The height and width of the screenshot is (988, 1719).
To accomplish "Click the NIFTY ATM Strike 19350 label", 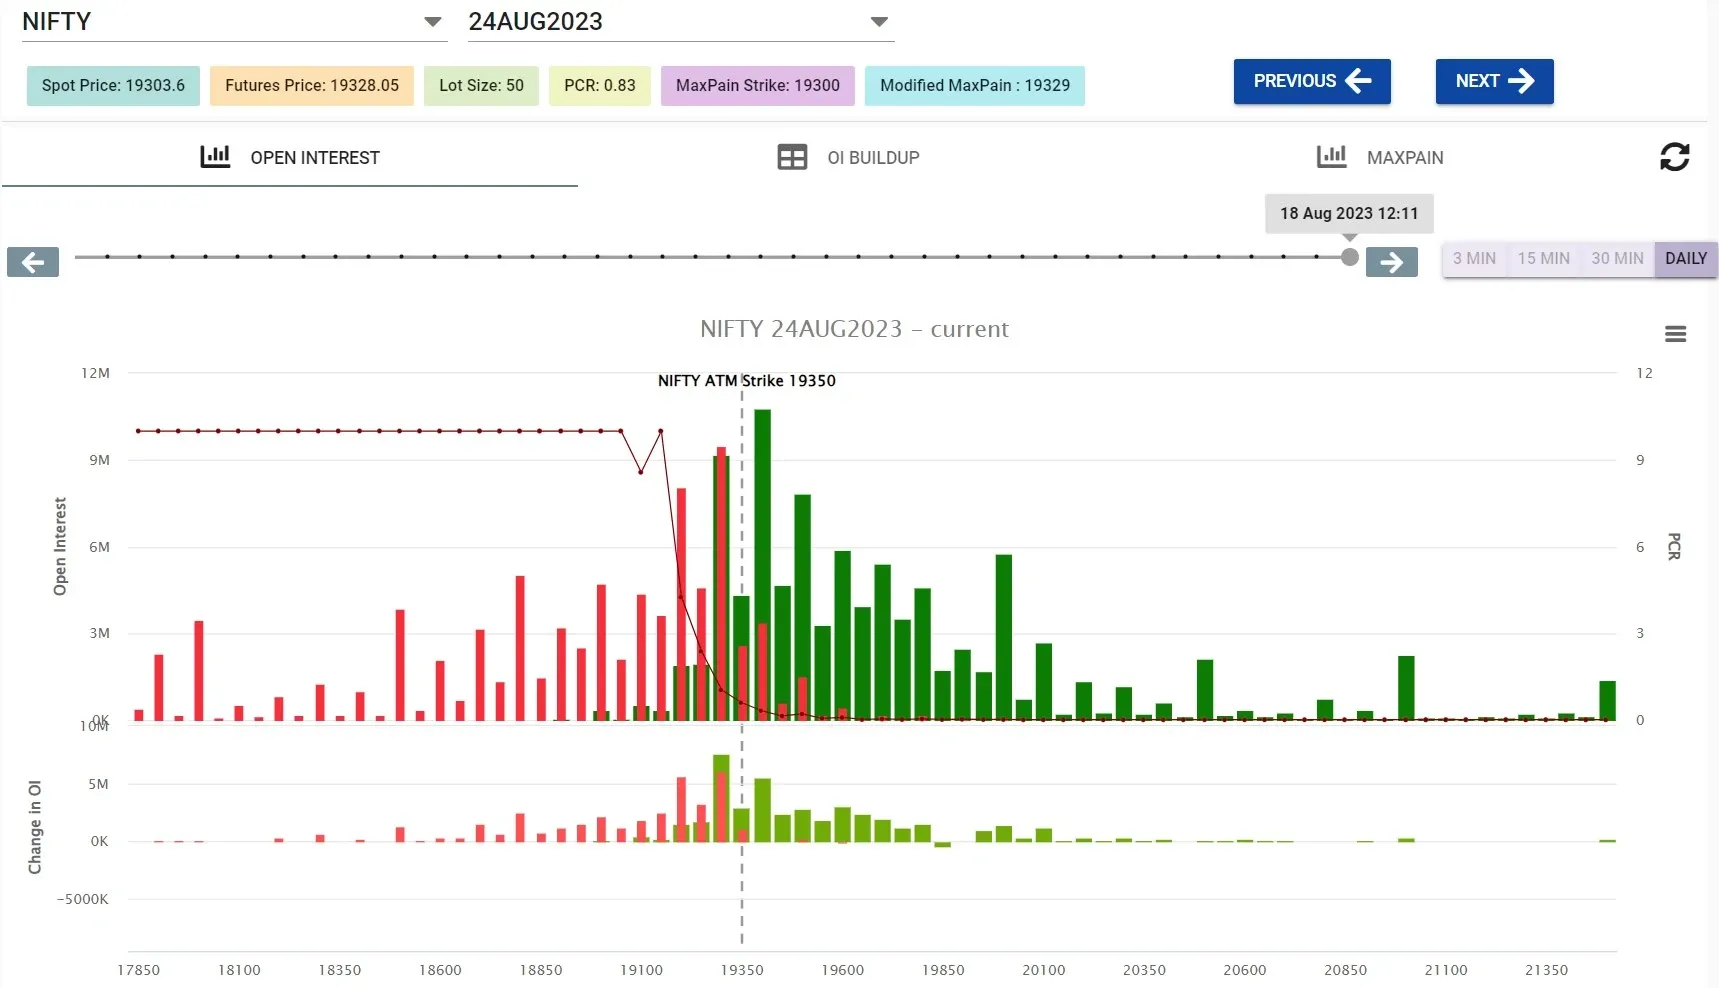I will pos(746,381).
